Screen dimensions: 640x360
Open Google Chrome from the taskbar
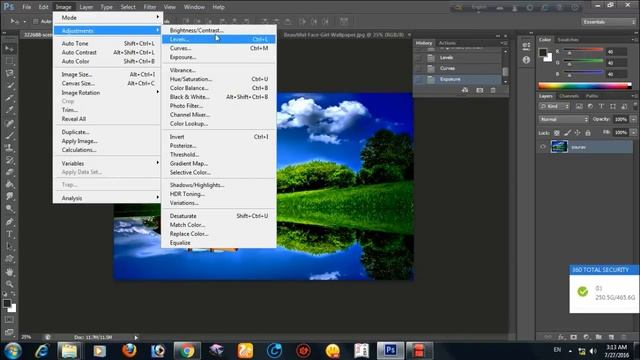187,350
